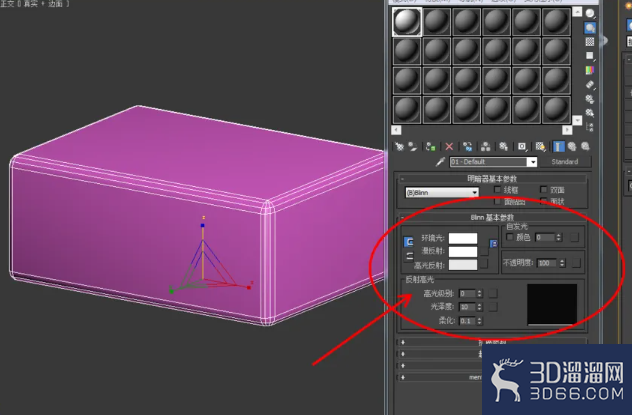
Task: Click Put Material to Scene icon
Action: (412, 147)
